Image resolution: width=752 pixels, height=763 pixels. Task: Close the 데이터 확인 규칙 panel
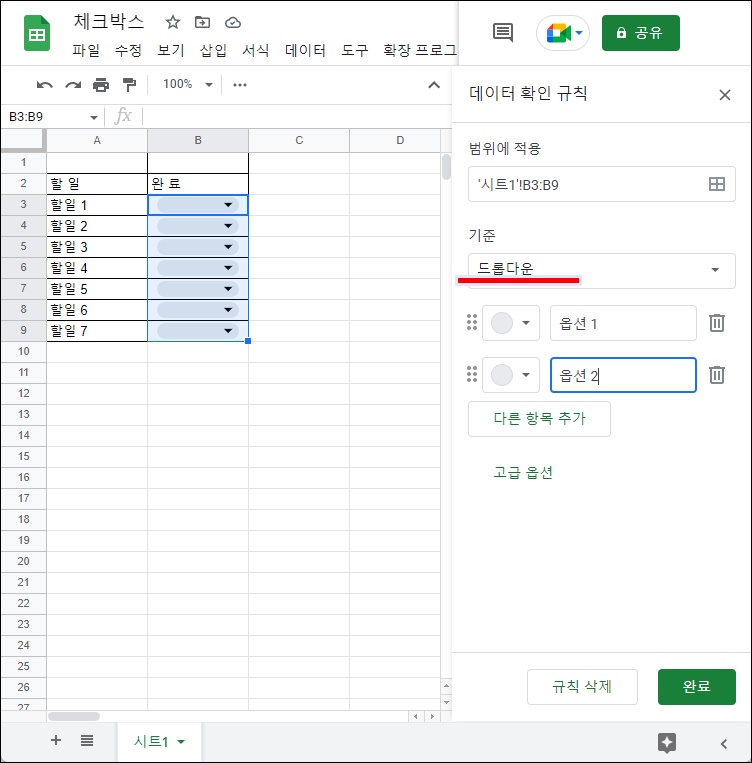tap(725, 95)
